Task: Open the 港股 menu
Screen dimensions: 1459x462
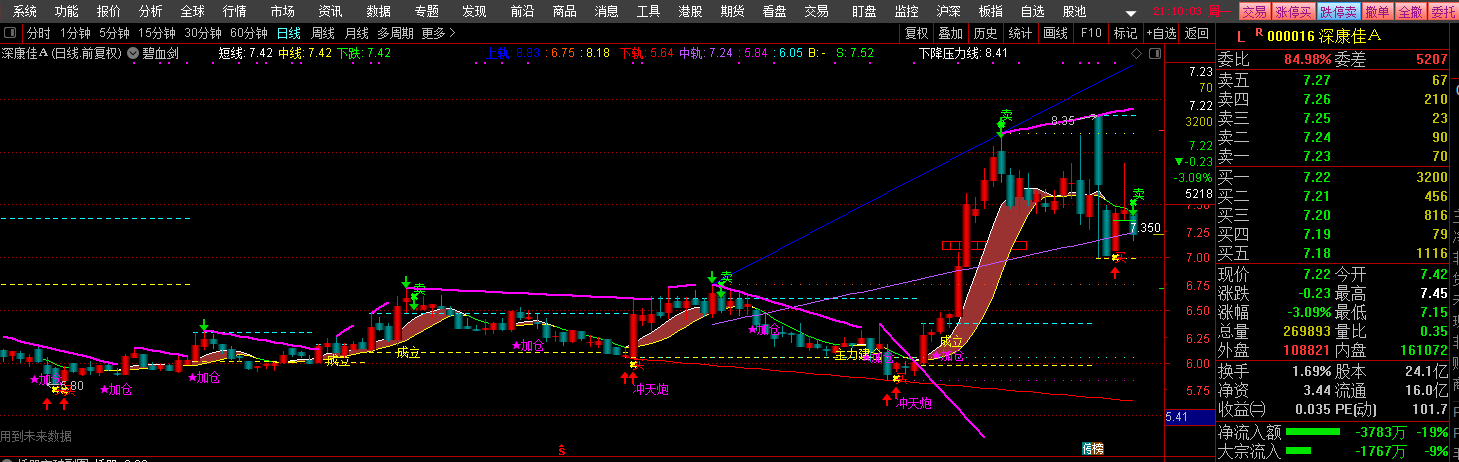Action: click(x=690, y=12)
